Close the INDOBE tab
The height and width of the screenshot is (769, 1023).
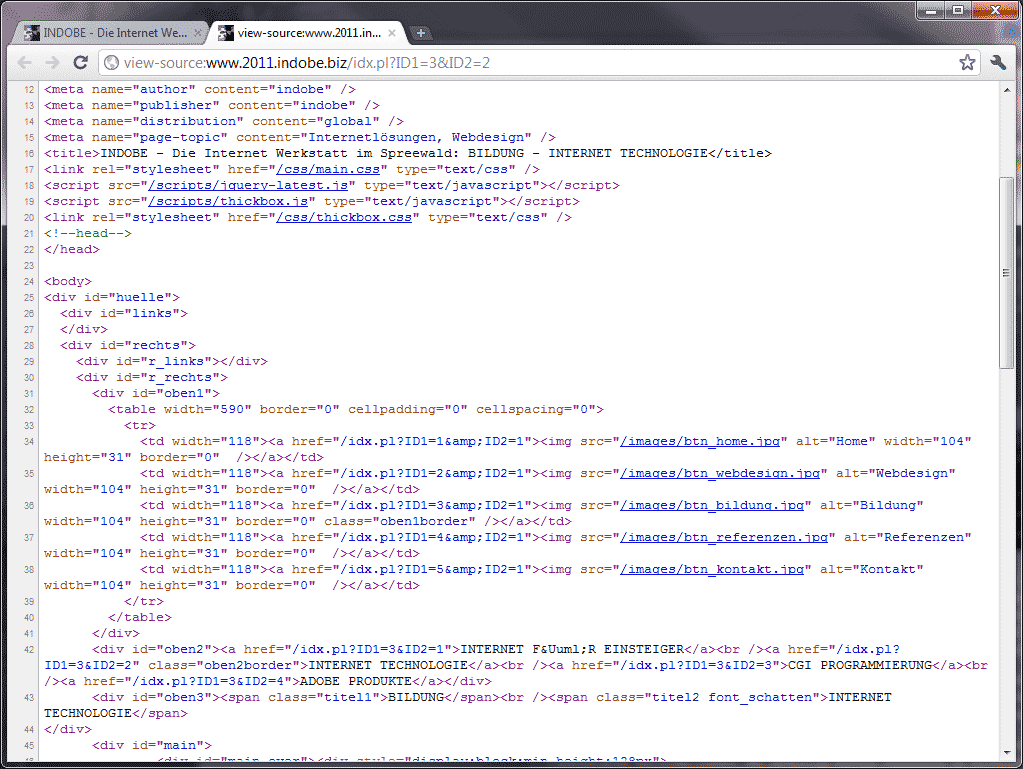click(198, 33)
